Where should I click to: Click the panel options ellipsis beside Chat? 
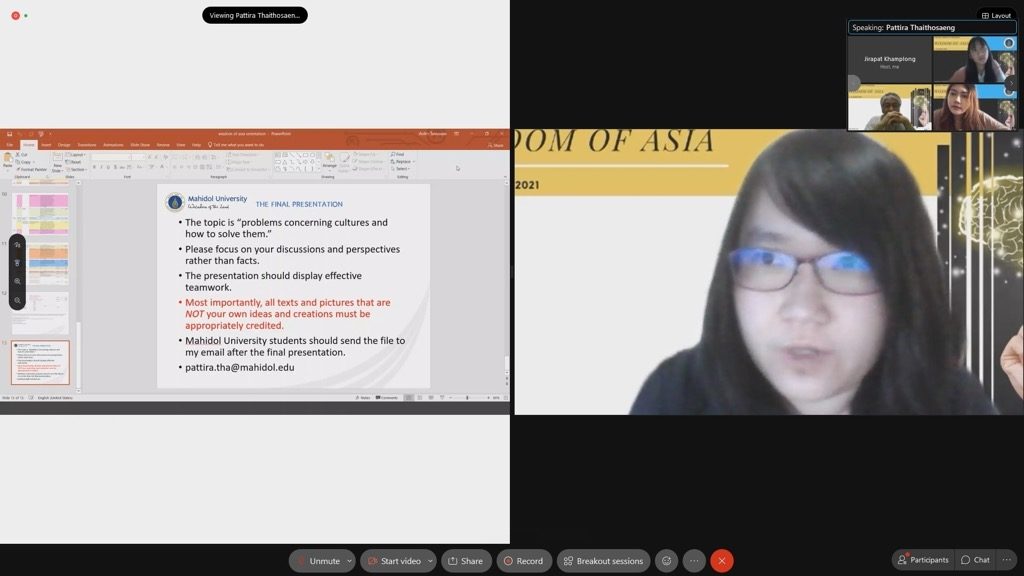click(1006, 560)
